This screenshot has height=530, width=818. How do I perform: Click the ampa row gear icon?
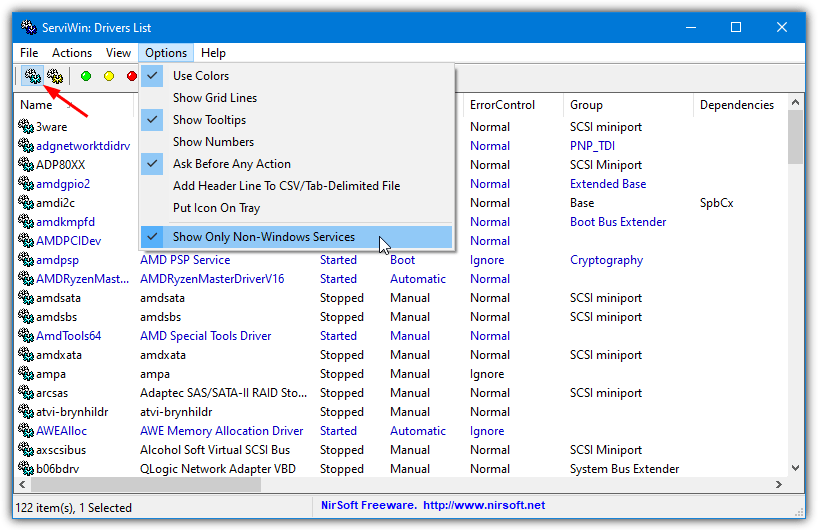click(26, 374)
